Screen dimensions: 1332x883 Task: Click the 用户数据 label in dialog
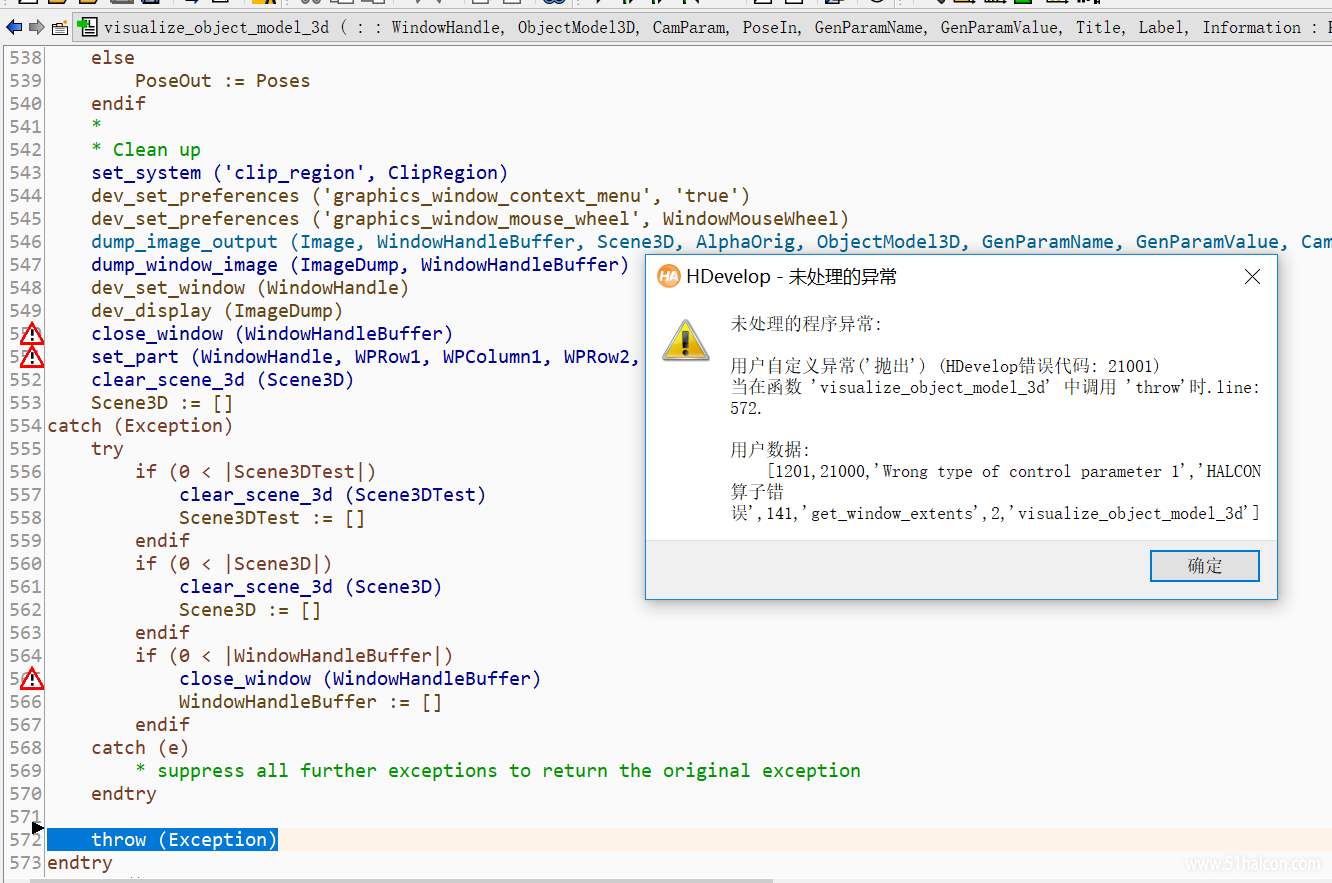tap(771, 449)
